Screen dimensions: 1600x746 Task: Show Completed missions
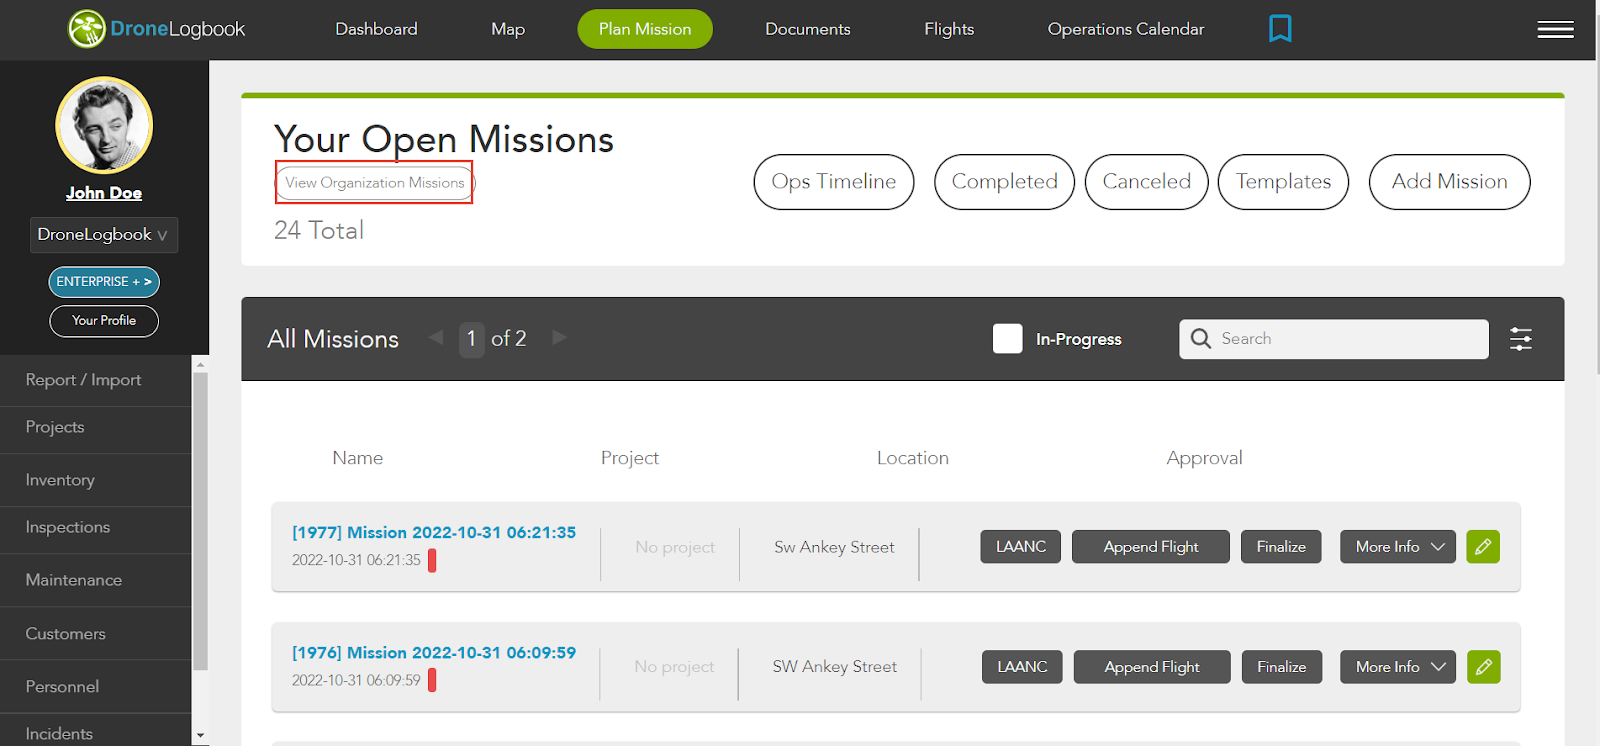click(1004, 182)
